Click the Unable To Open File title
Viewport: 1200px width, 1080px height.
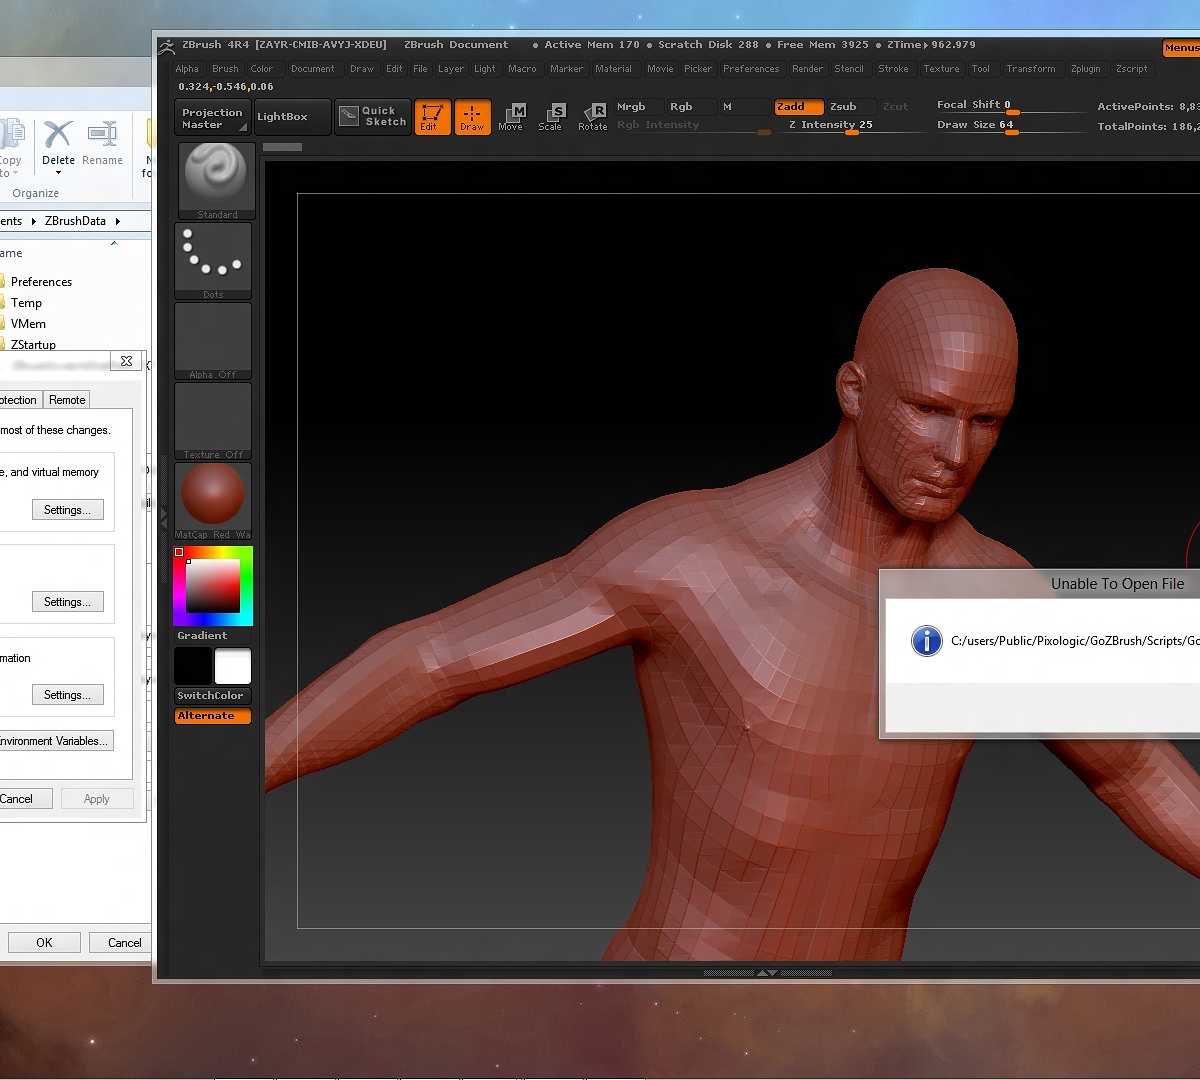click(1117, 584)
